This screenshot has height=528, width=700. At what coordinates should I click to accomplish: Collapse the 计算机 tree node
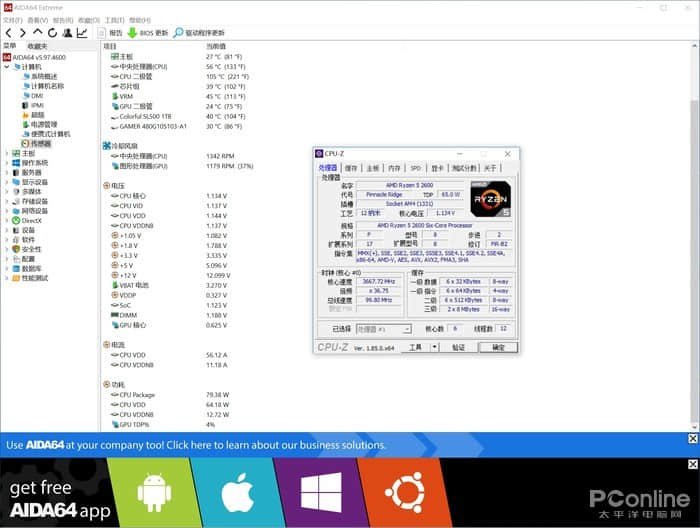7,67
